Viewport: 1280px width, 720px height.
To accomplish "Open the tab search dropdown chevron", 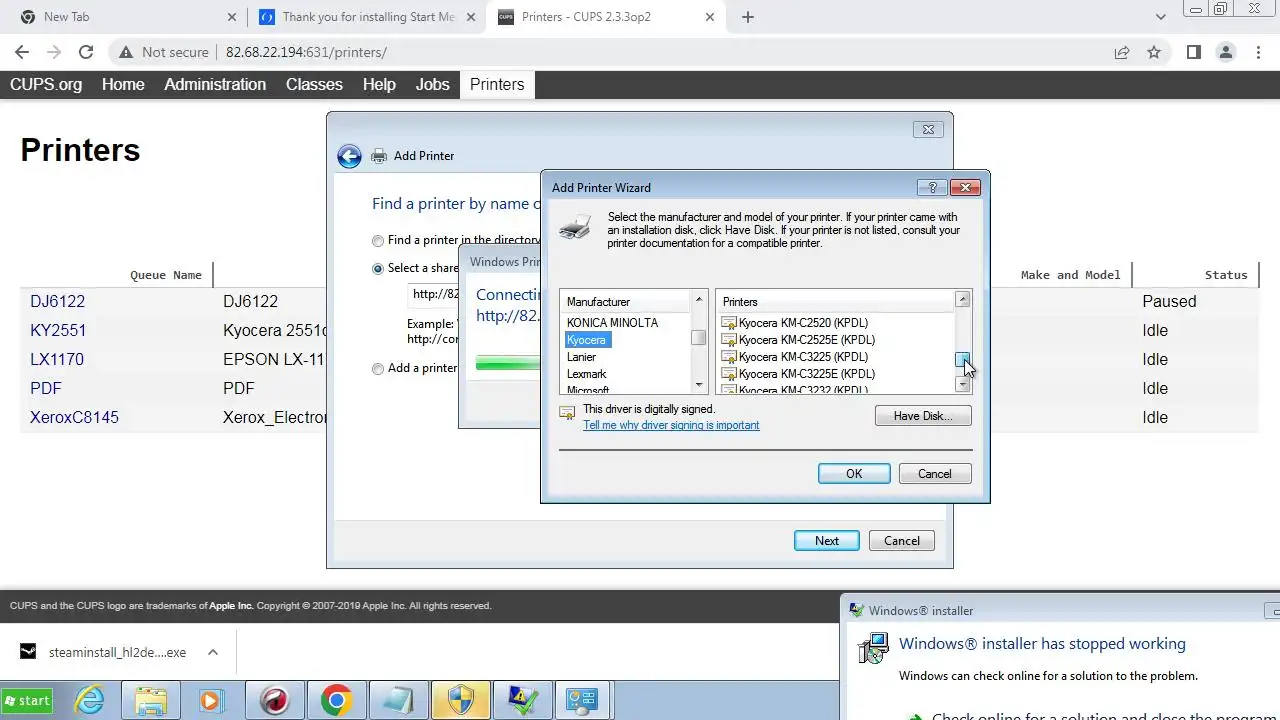I will (1160, 17).
